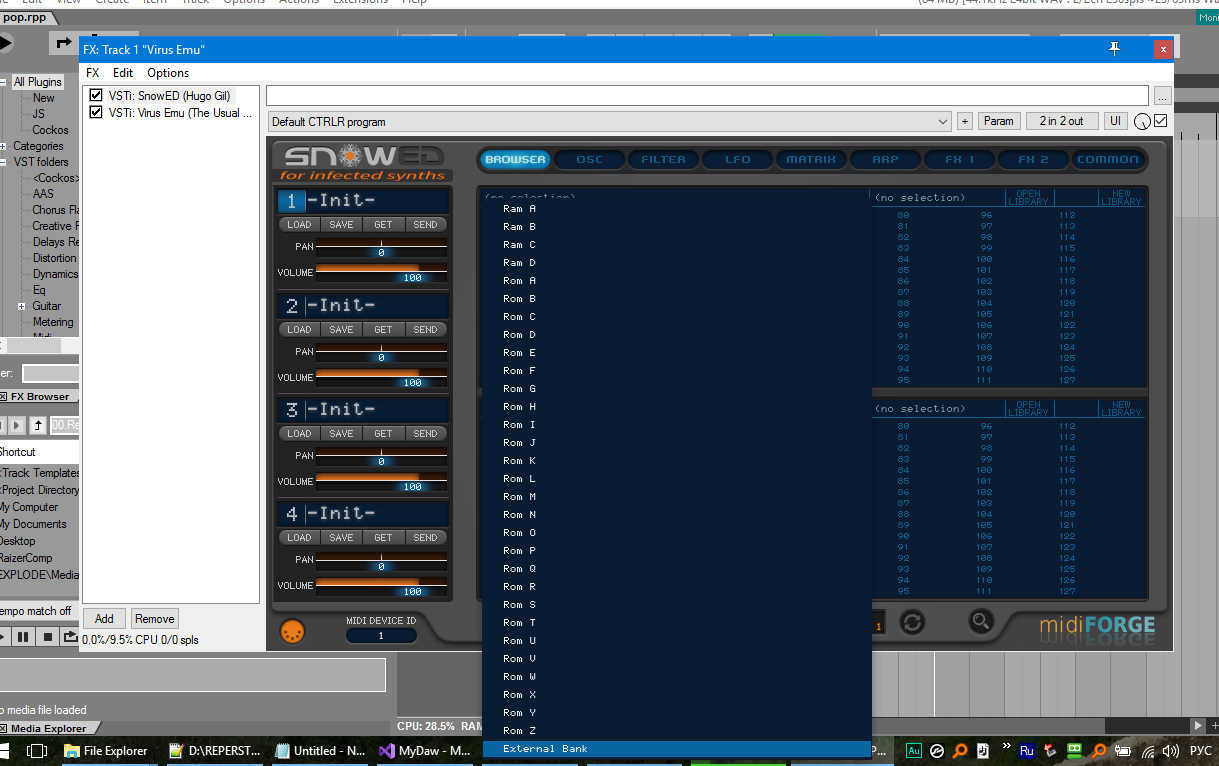Click the volume speaker tray icon
The height and width of the screenshot is (766, 1219).
(1169, 750)
